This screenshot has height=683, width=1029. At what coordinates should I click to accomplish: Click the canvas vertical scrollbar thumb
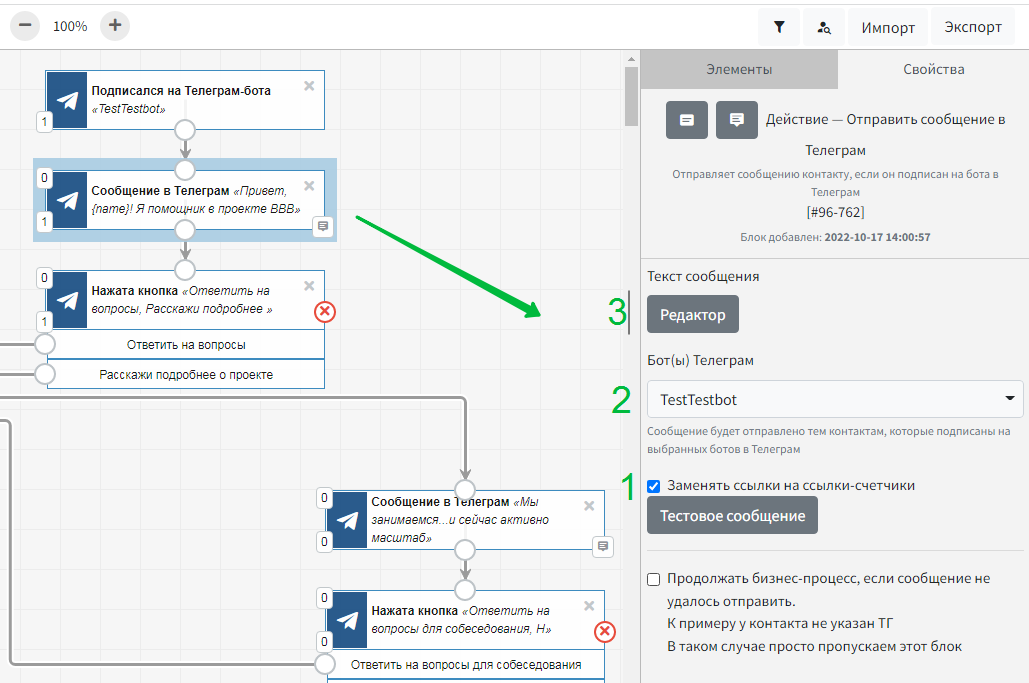(631, 95)
